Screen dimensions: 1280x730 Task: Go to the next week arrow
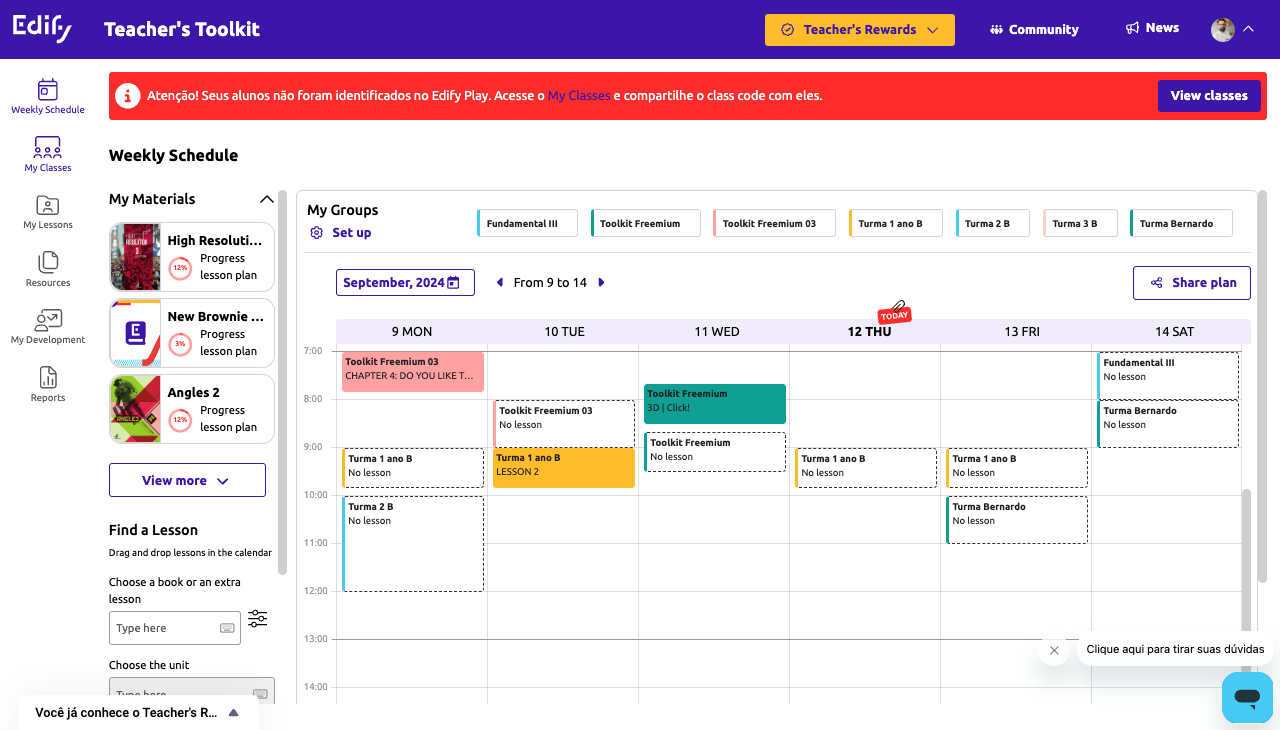click(602, 283)
